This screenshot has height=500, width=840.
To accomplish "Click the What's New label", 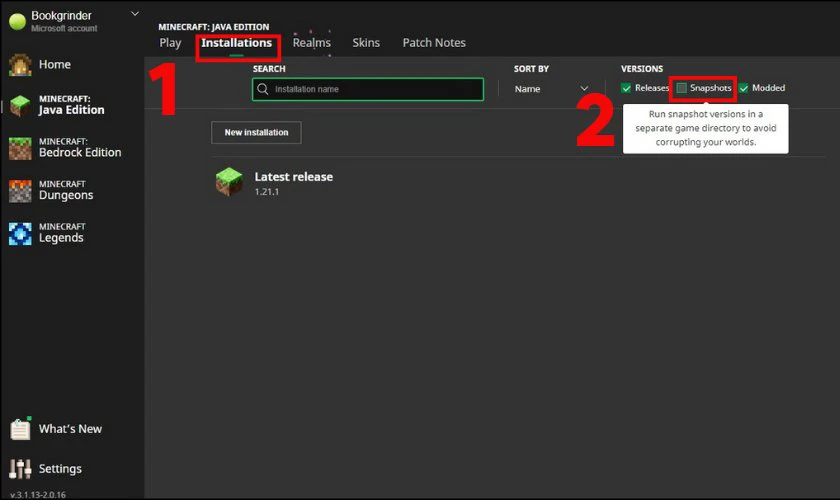I will click(x=70, y=429).
